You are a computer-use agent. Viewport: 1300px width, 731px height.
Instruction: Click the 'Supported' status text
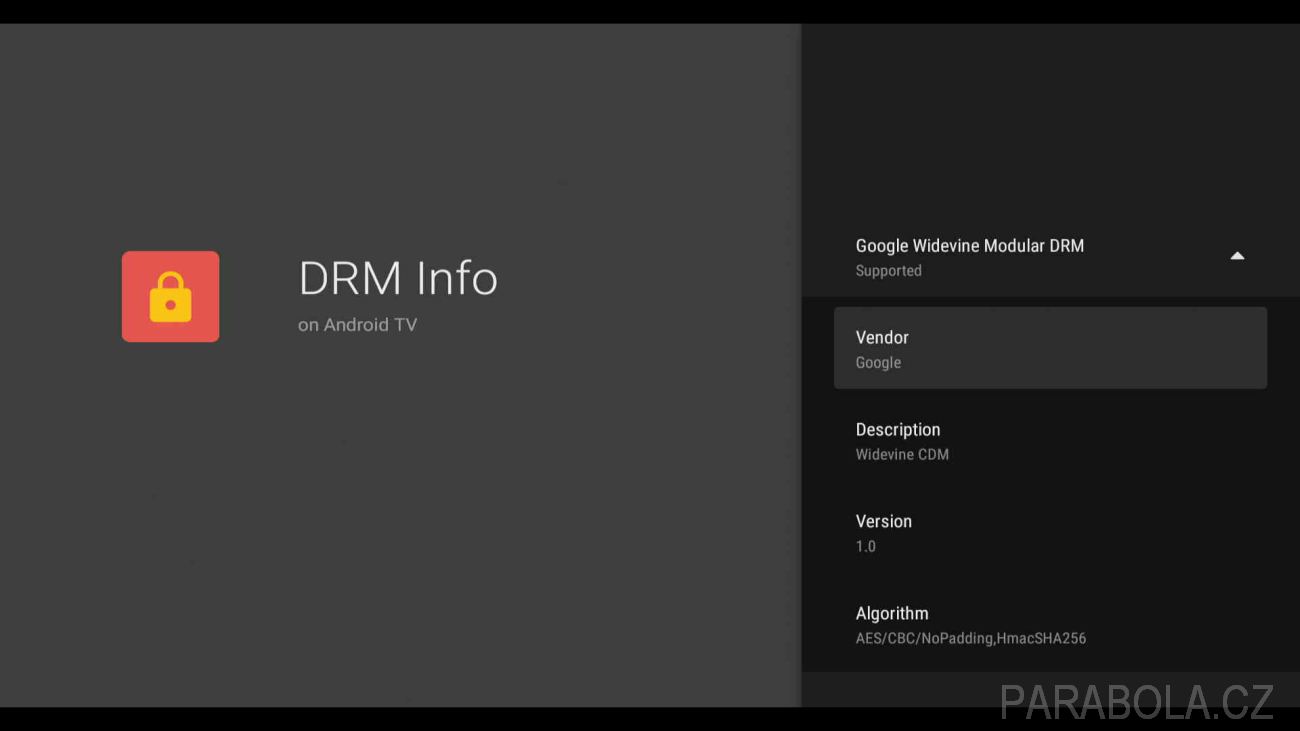tap(889, 271)
